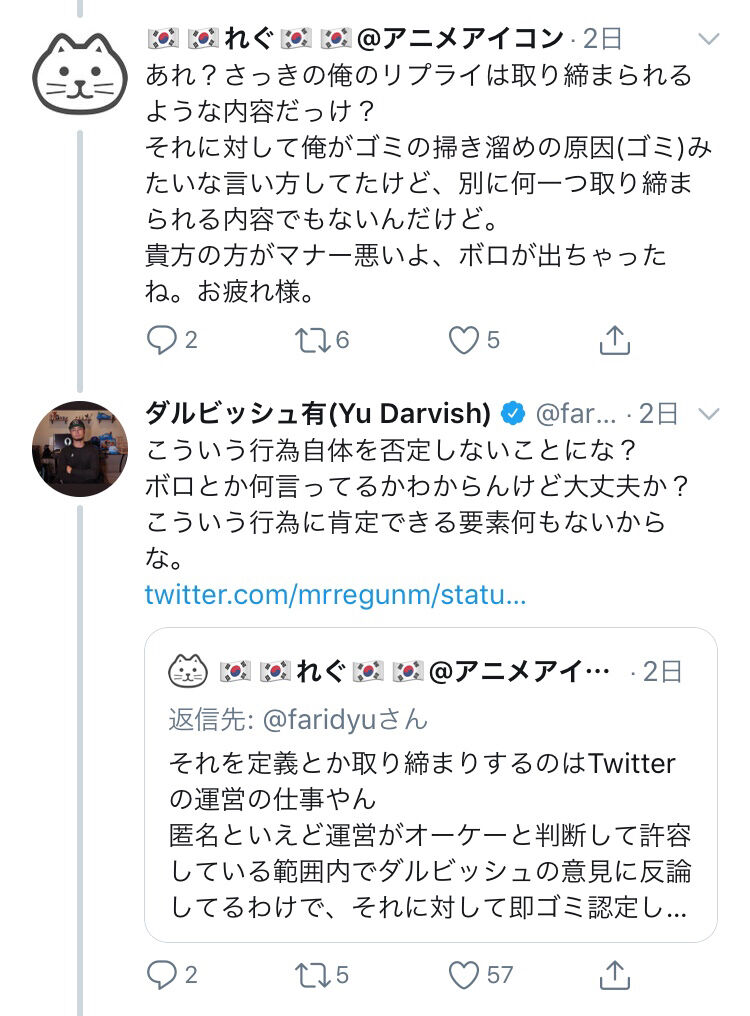This screenshot has height=1016, width=750.
Task: Click the verified badge next to Yu Darvish
Action: click(513, 412)
